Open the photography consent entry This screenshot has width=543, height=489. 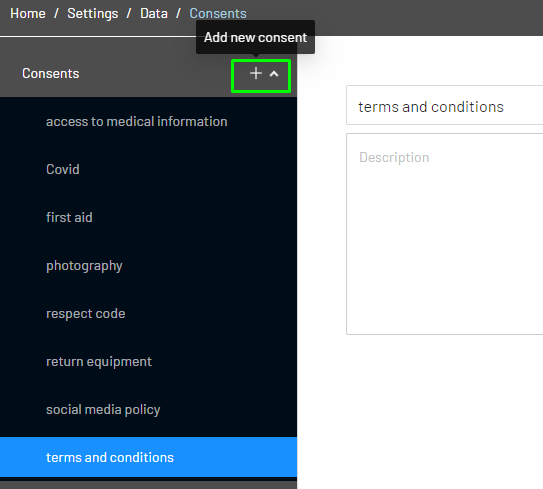148,266
